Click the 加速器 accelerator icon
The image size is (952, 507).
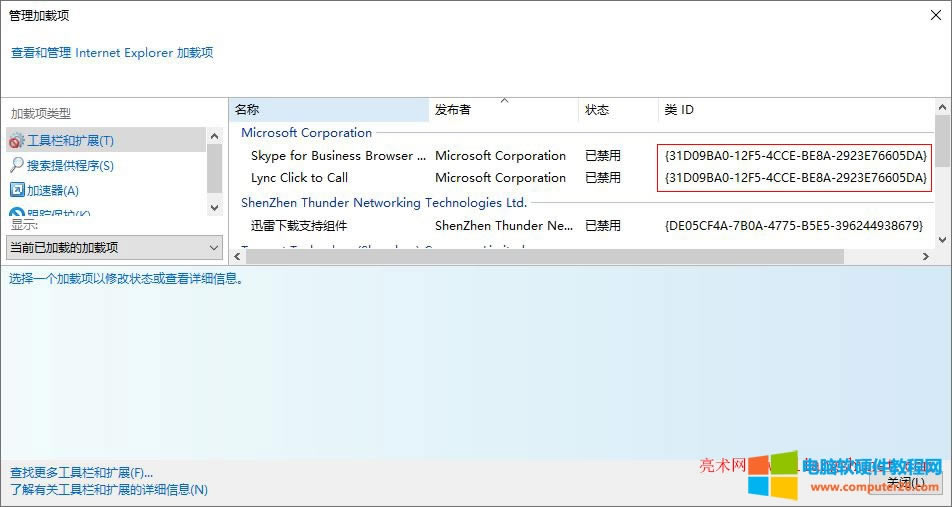(16, 190)
